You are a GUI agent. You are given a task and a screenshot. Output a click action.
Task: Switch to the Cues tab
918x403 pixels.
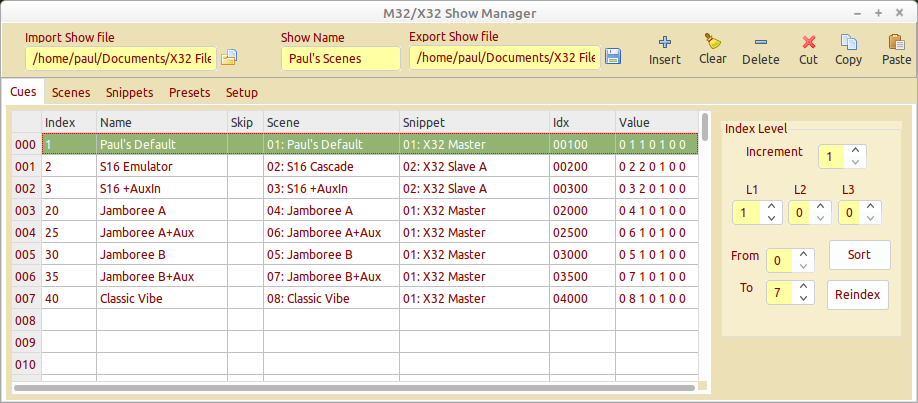coord(23,92)
